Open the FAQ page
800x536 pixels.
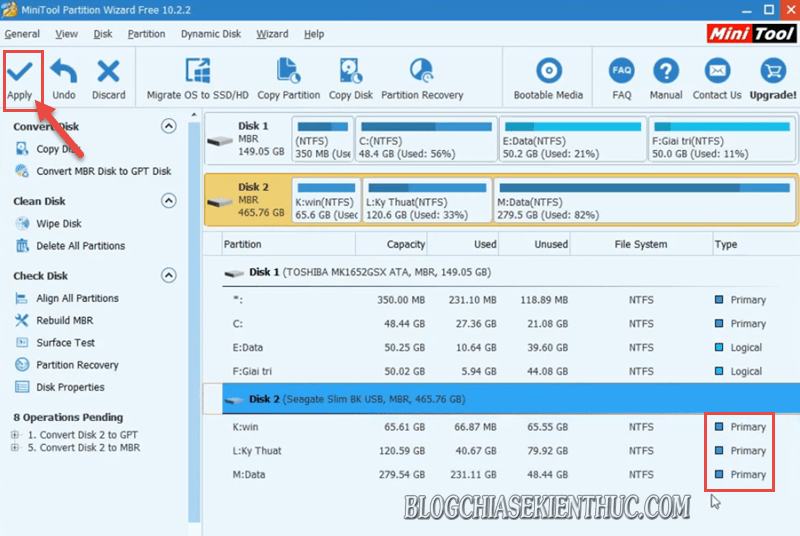(621, 79)
